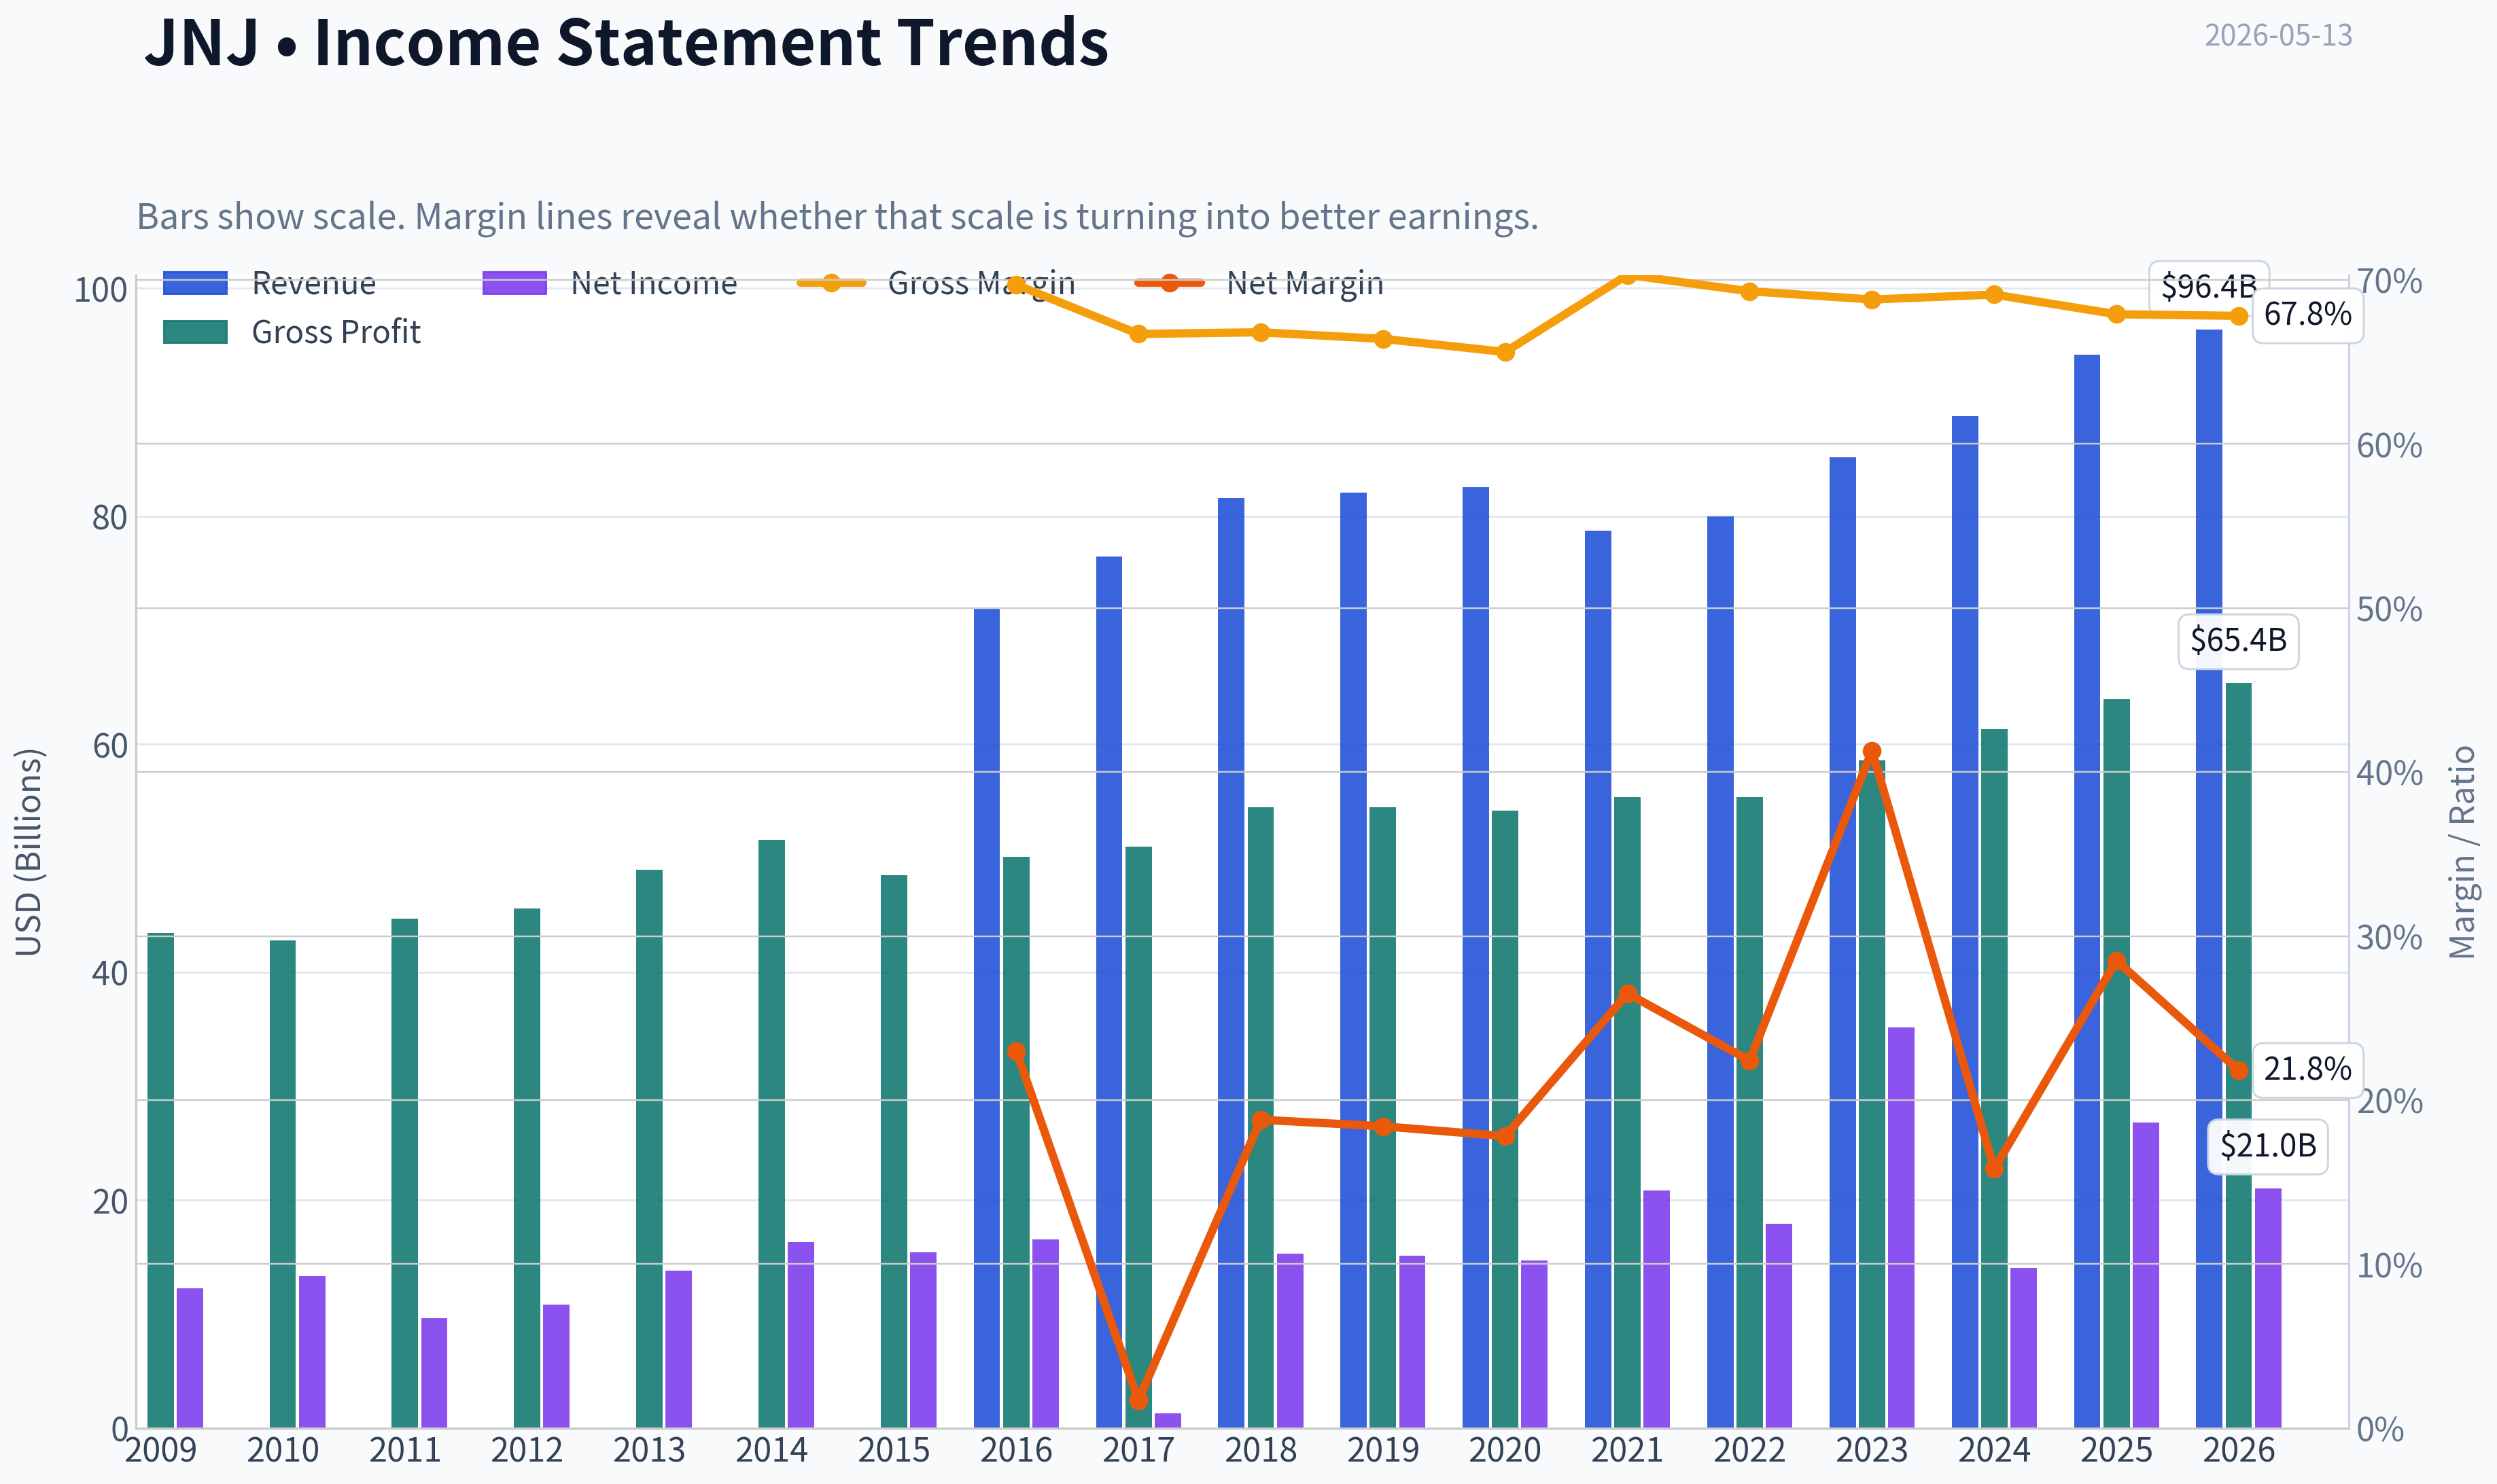Toggle the Net Income legend entry
This screenshot has width=2497, height=1484.
(x=610, y=284)
